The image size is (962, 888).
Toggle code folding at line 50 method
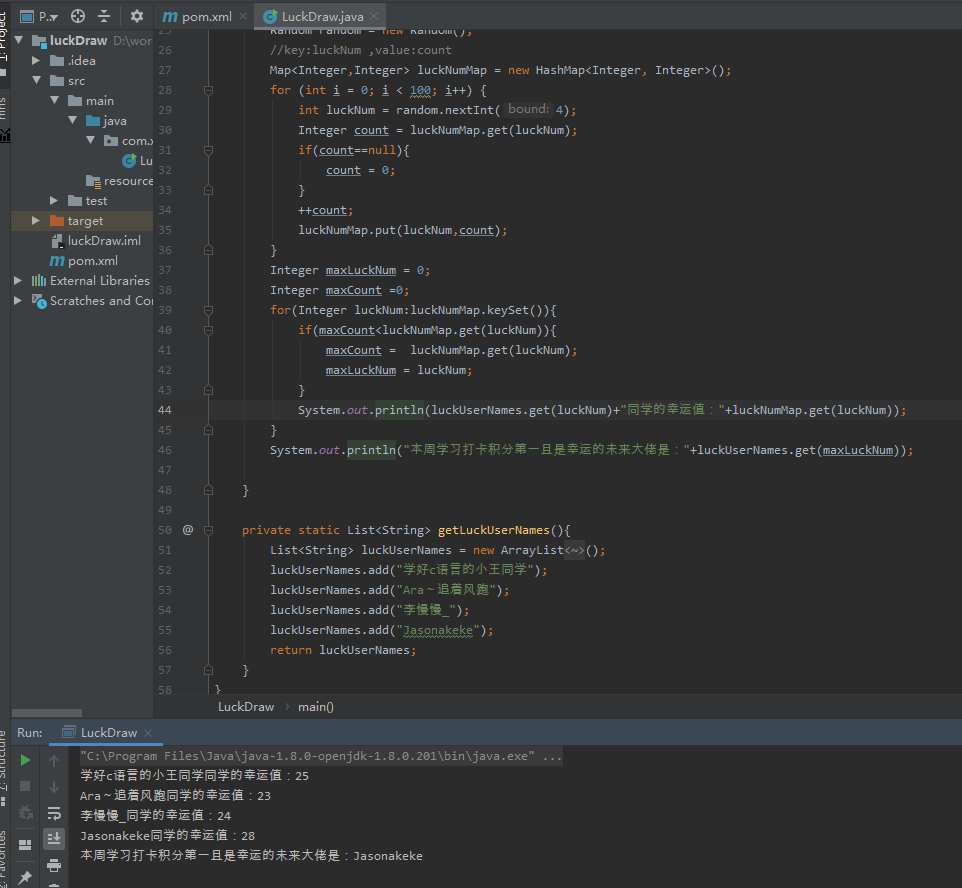tap(209, 530)
